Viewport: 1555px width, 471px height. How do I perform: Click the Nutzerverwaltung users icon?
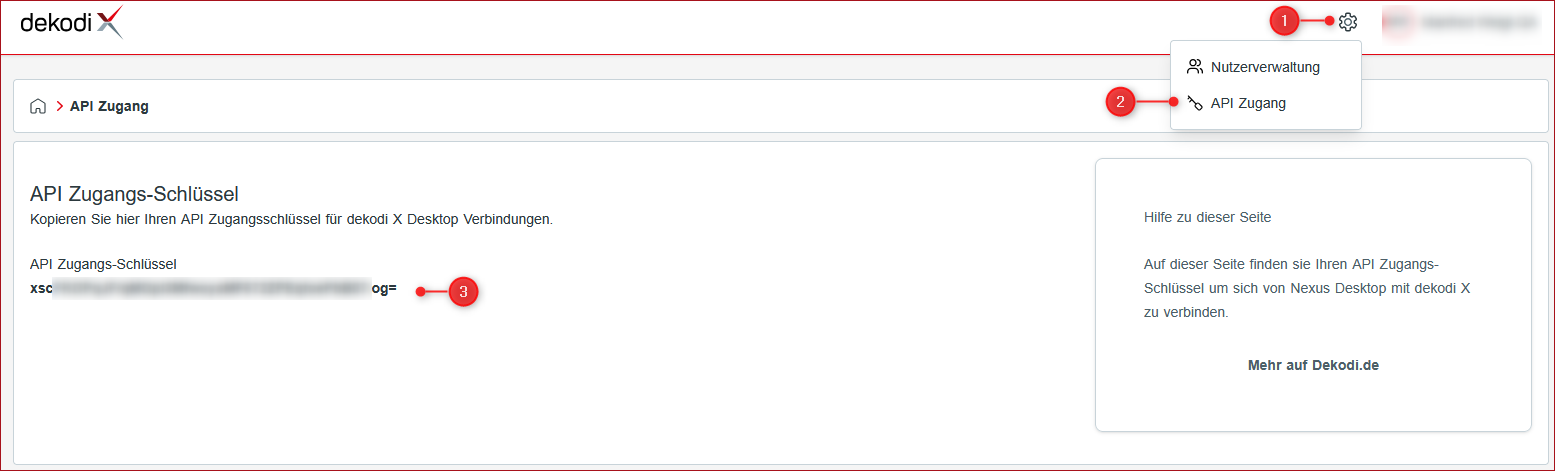coord(1194,67)
